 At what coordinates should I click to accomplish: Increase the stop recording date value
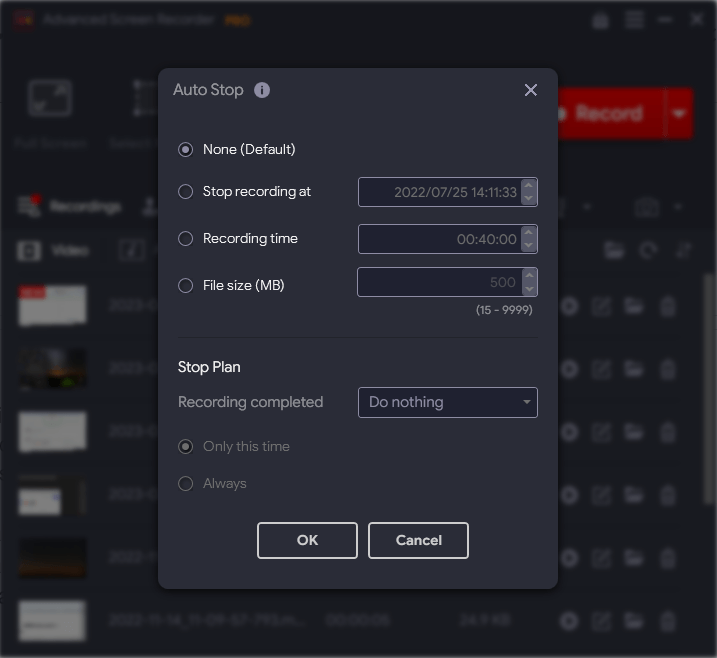tap(529, 186)
